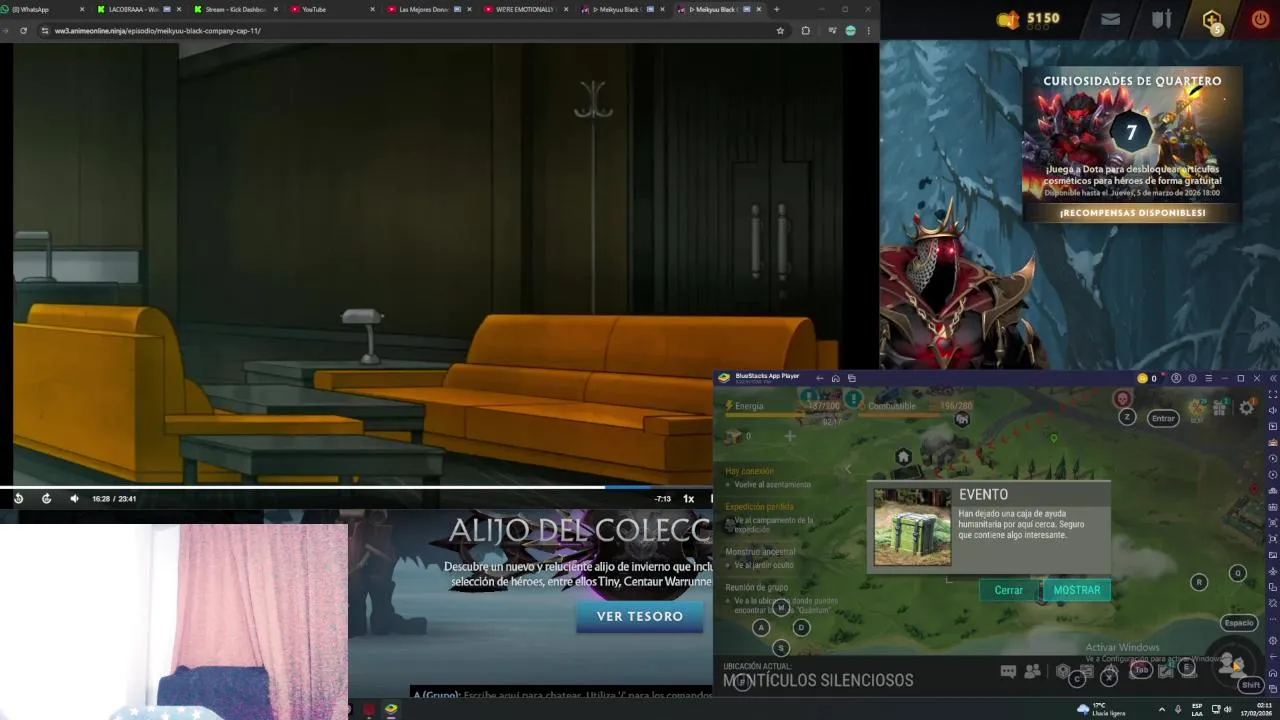Open the Windows taskbar volume icon
Image resolution: width=1280 pixels, height=720 pixels.
(1227, 709)
